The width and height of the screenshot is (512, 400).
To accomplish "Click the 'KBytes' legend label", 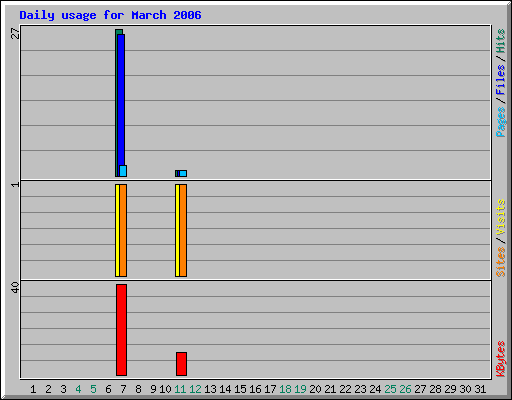I will click(x=500, y=359).
